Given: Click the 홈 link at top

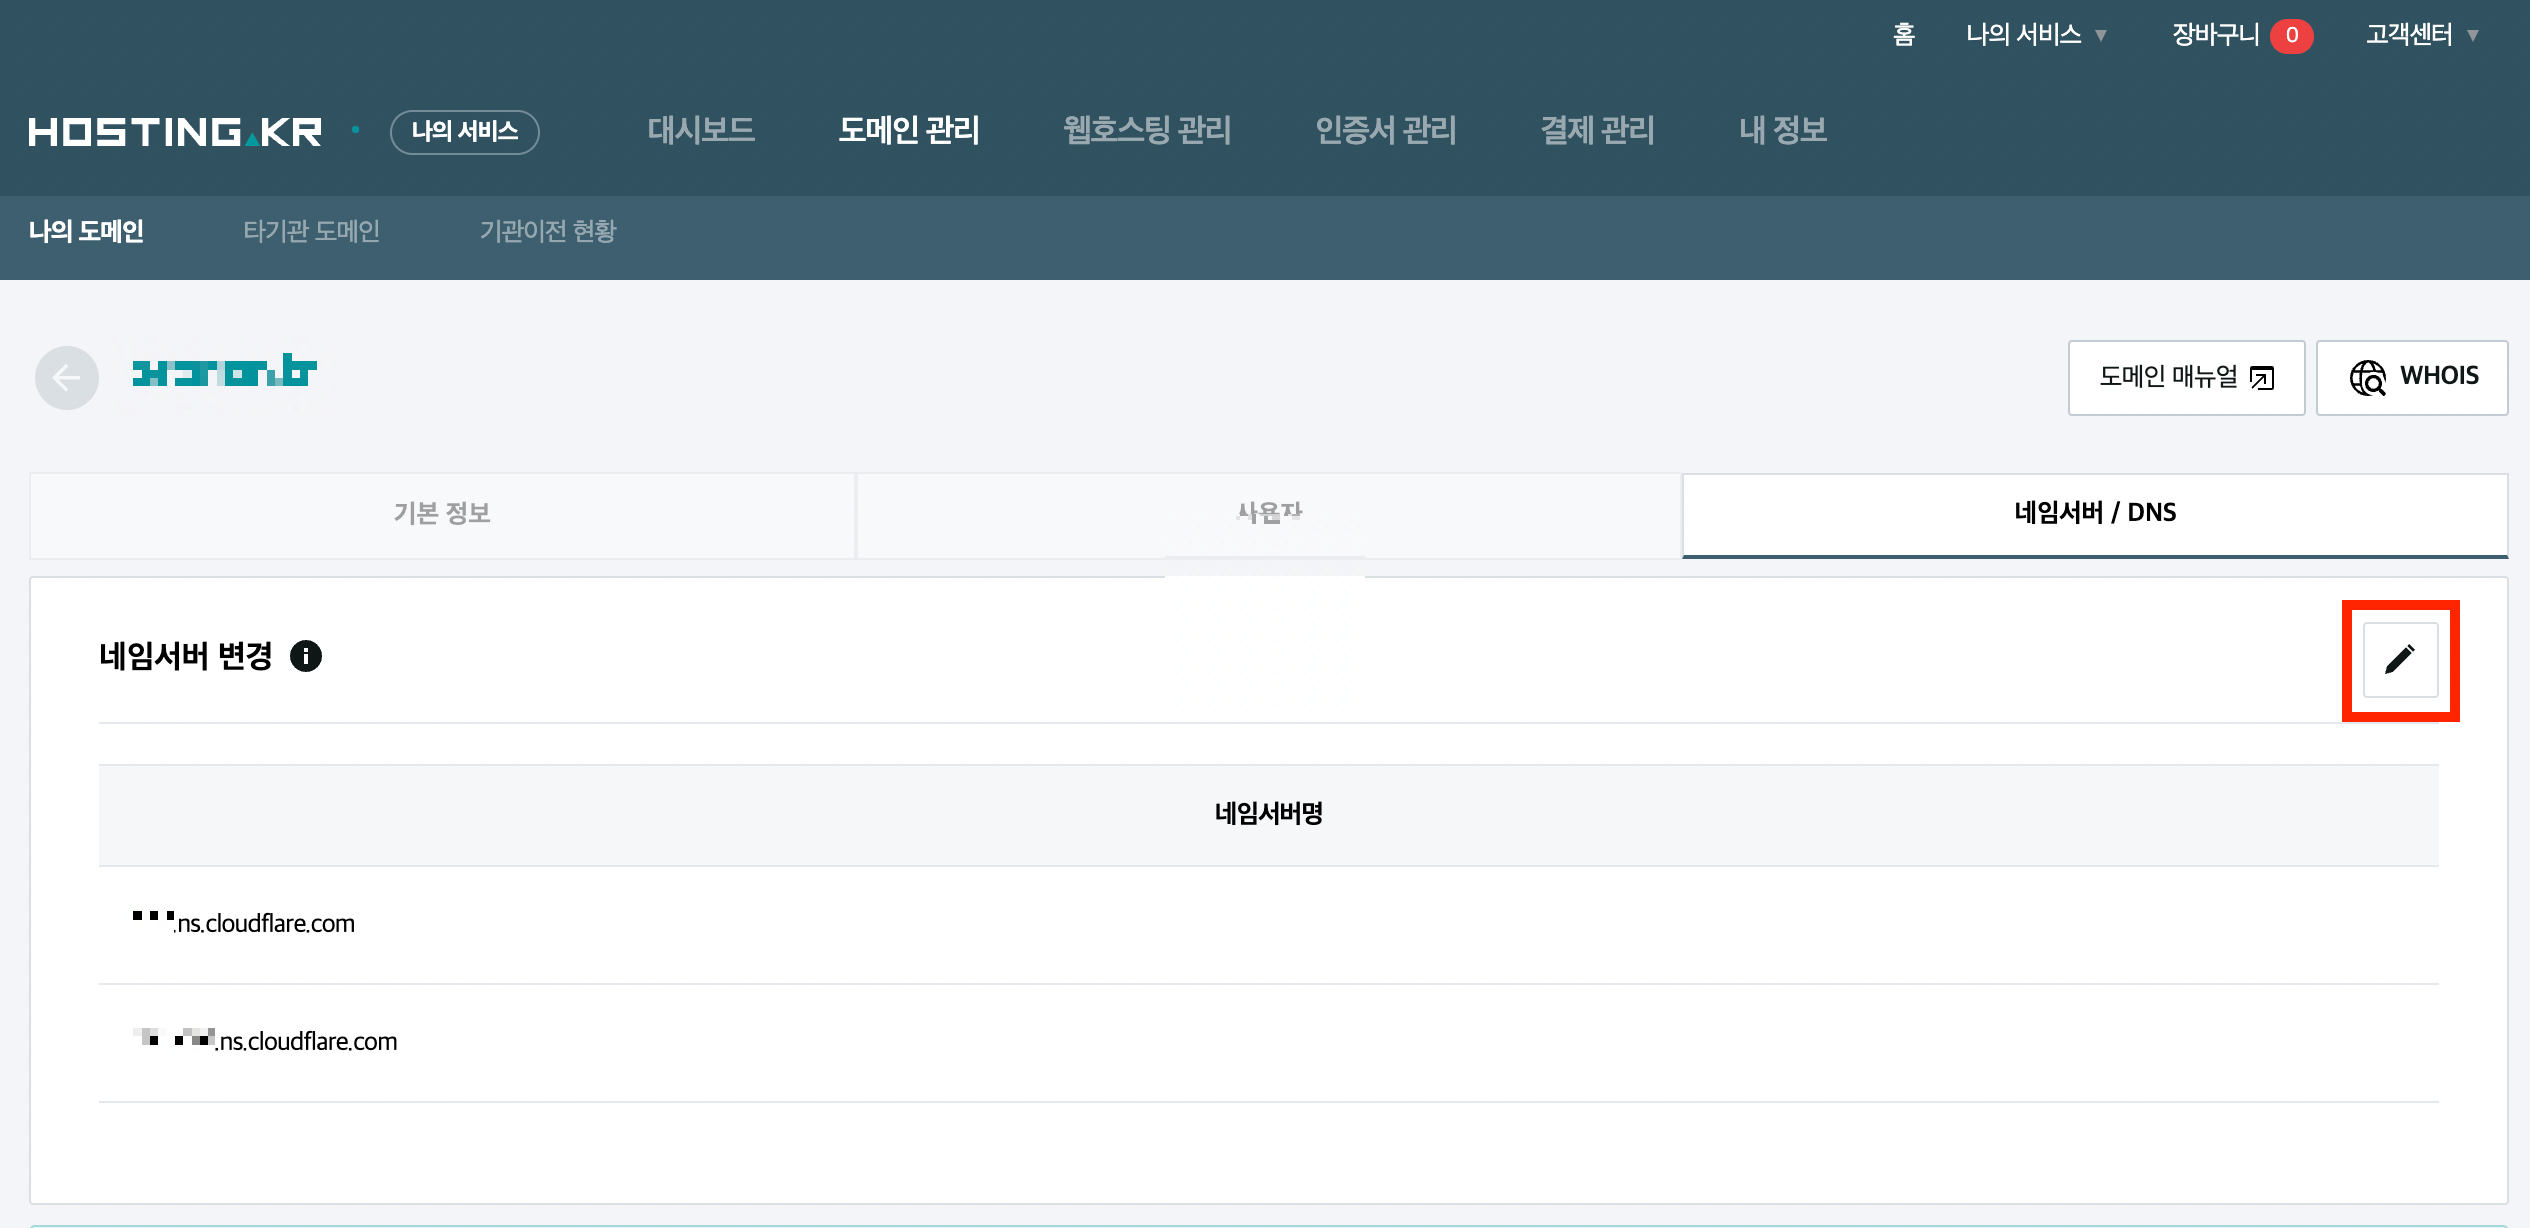Looking at the screenshot, I should [1904, 35].
